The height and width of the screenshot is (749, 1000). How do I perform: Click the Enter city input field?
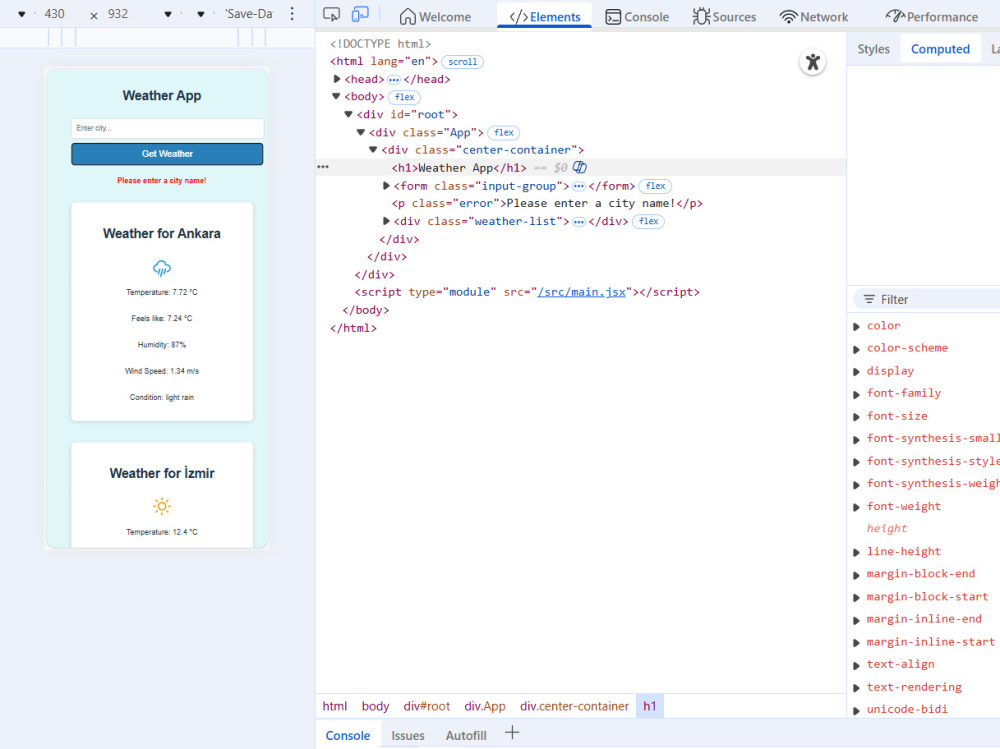(167, 128)
